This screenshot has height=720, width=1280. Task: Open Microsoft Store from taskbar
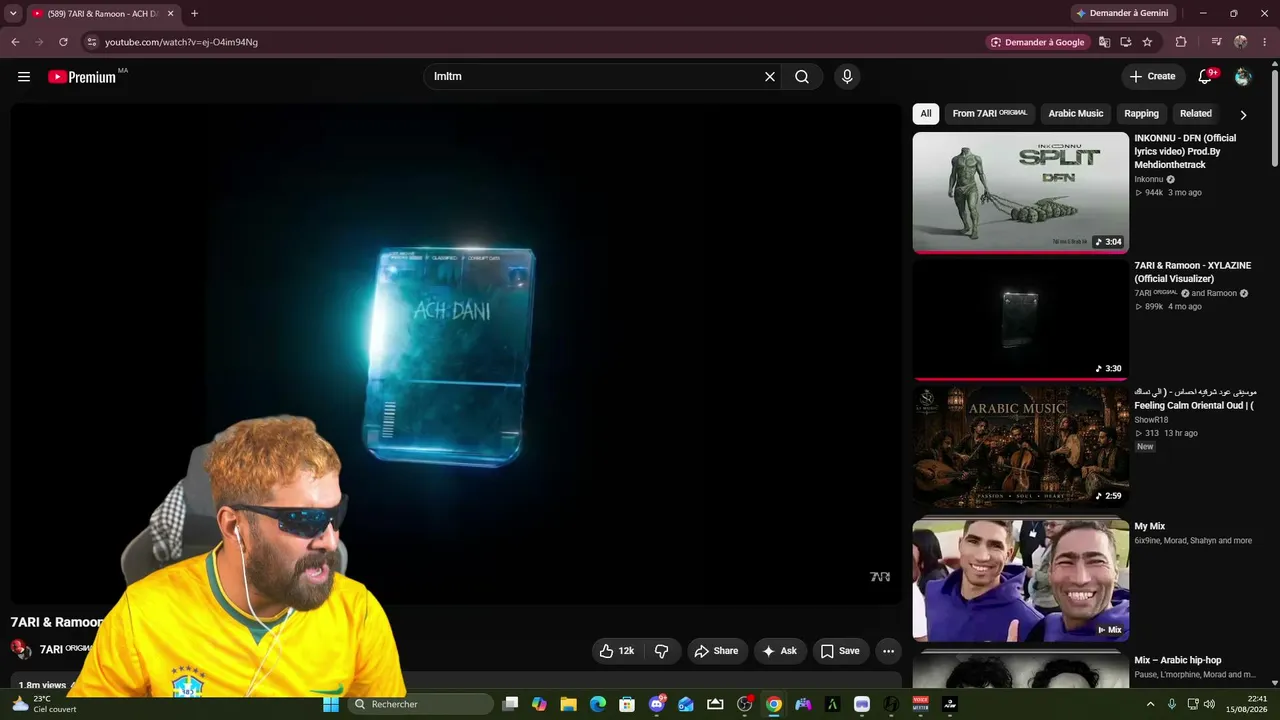point(627,704)
